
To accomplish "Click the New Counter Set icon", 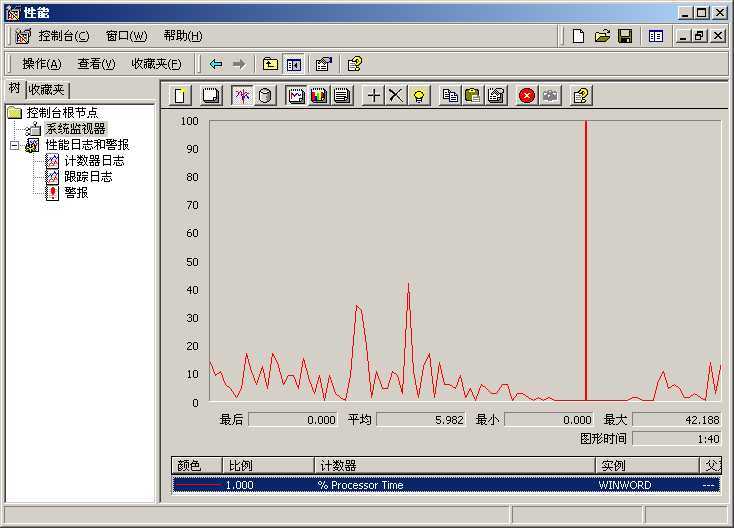I will coord(180,96).
